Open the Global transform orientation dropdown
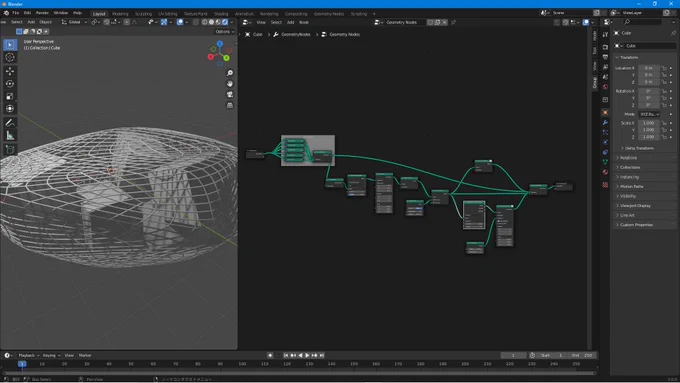 (x=75, y=22)
